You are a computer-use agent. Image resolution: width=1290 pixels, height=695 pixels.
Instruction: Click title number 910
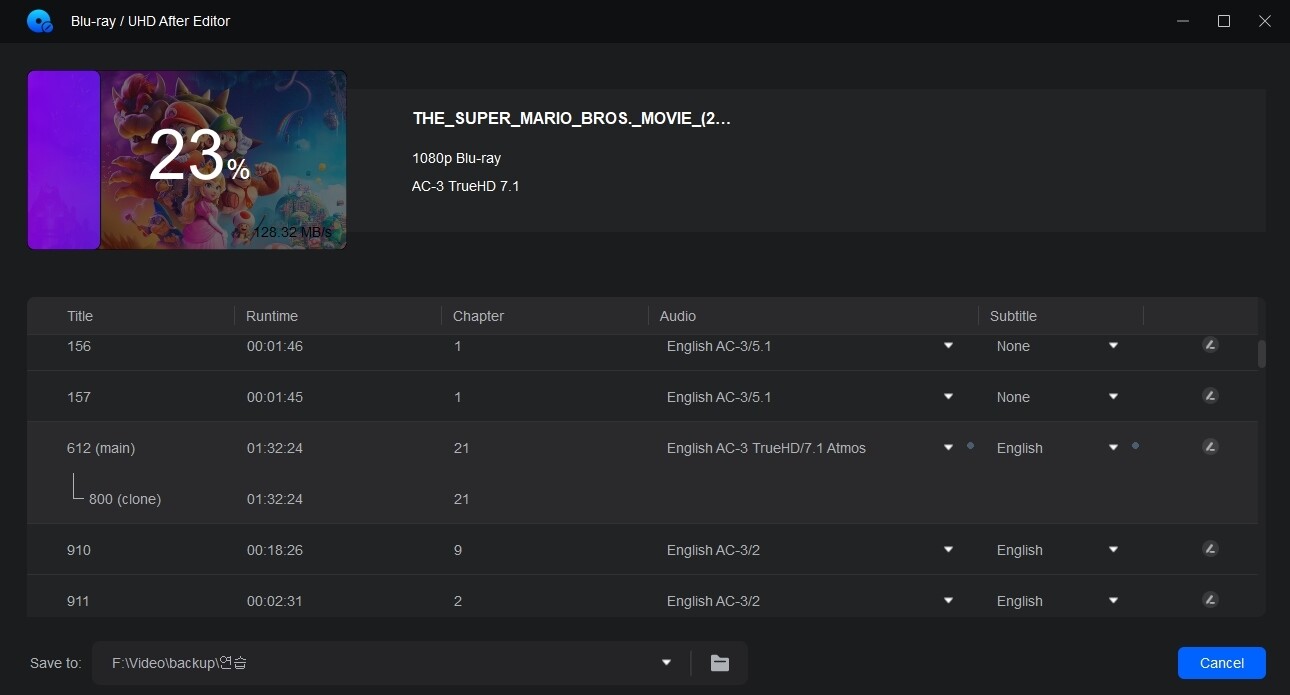point(79,550)
